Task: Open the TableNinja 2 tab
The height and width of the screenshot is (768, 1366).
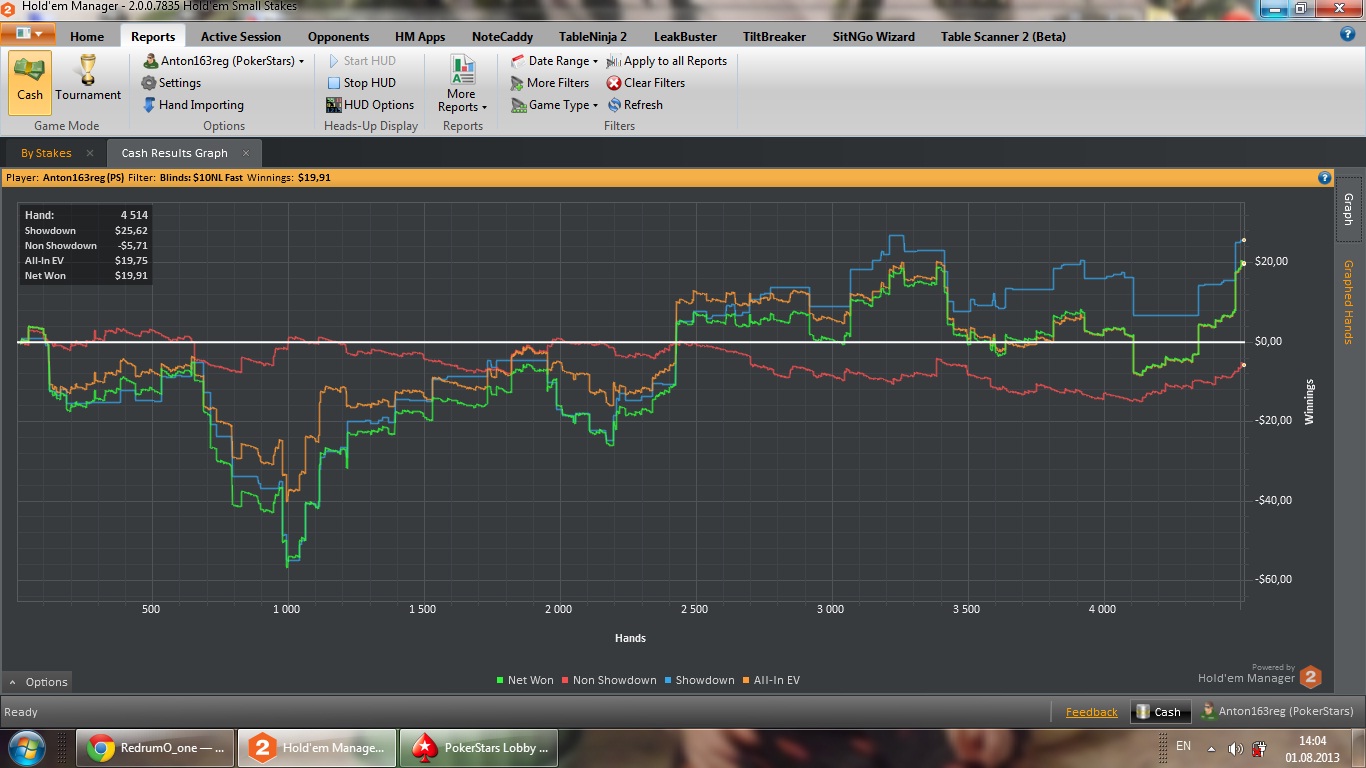Action: tap(593, 36)
